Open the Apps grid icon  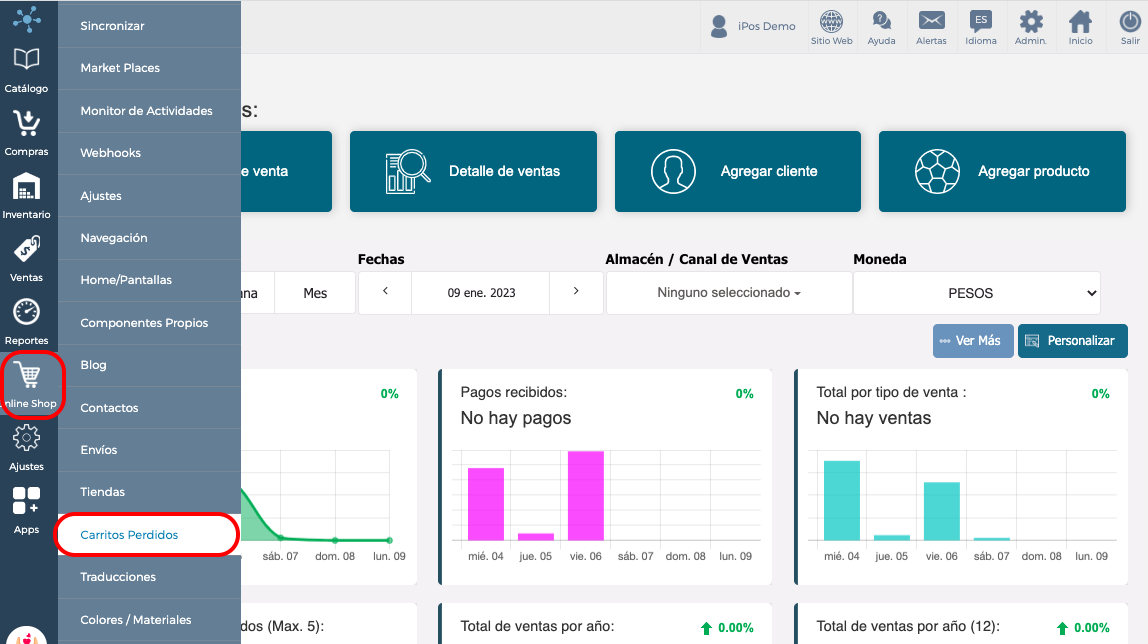click(26, 501)
